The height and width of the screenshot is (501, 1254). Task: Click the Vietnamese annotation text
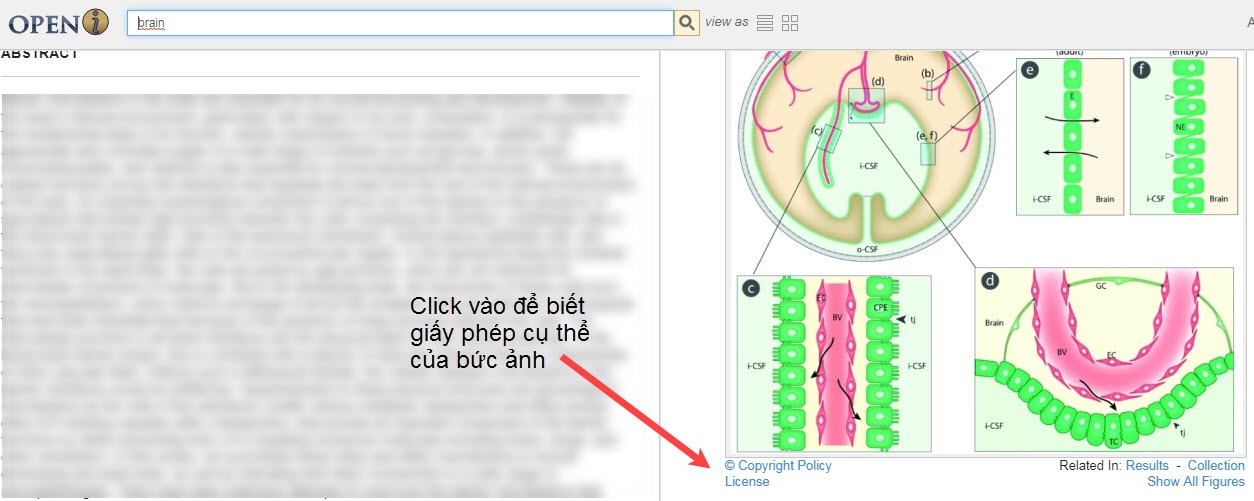[498, 333]
